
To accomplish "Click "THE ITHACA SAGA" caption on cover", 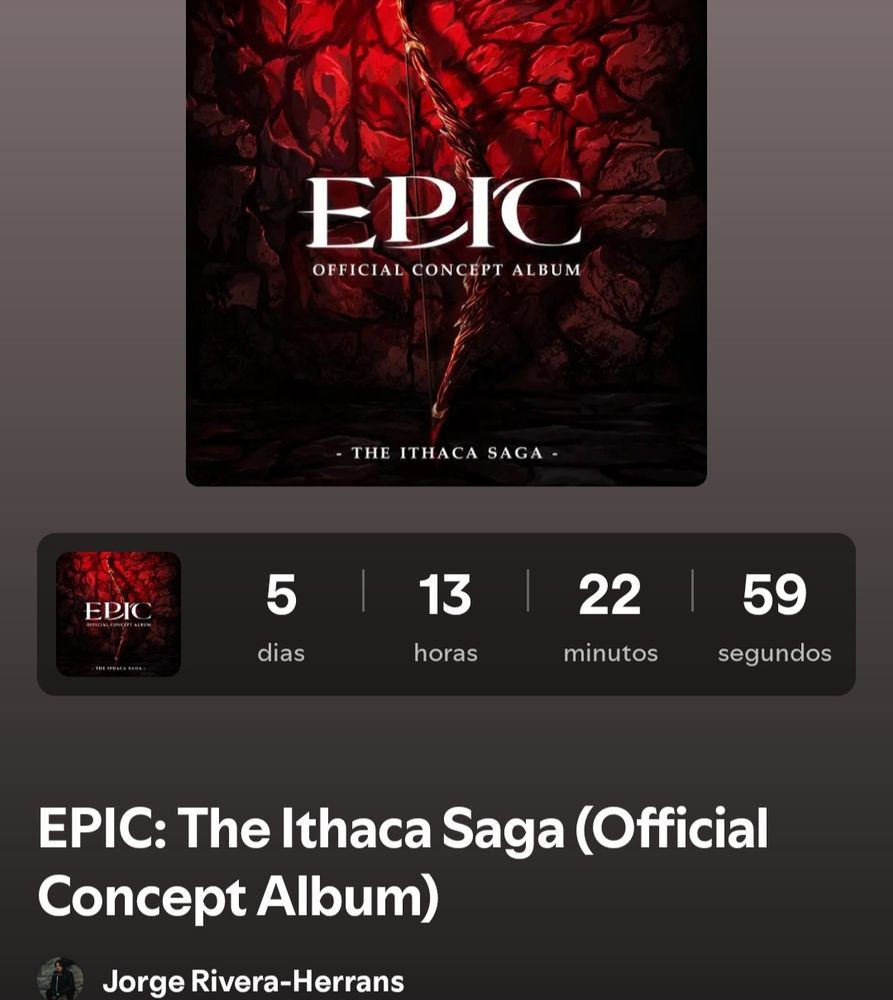I will [446, 453].
